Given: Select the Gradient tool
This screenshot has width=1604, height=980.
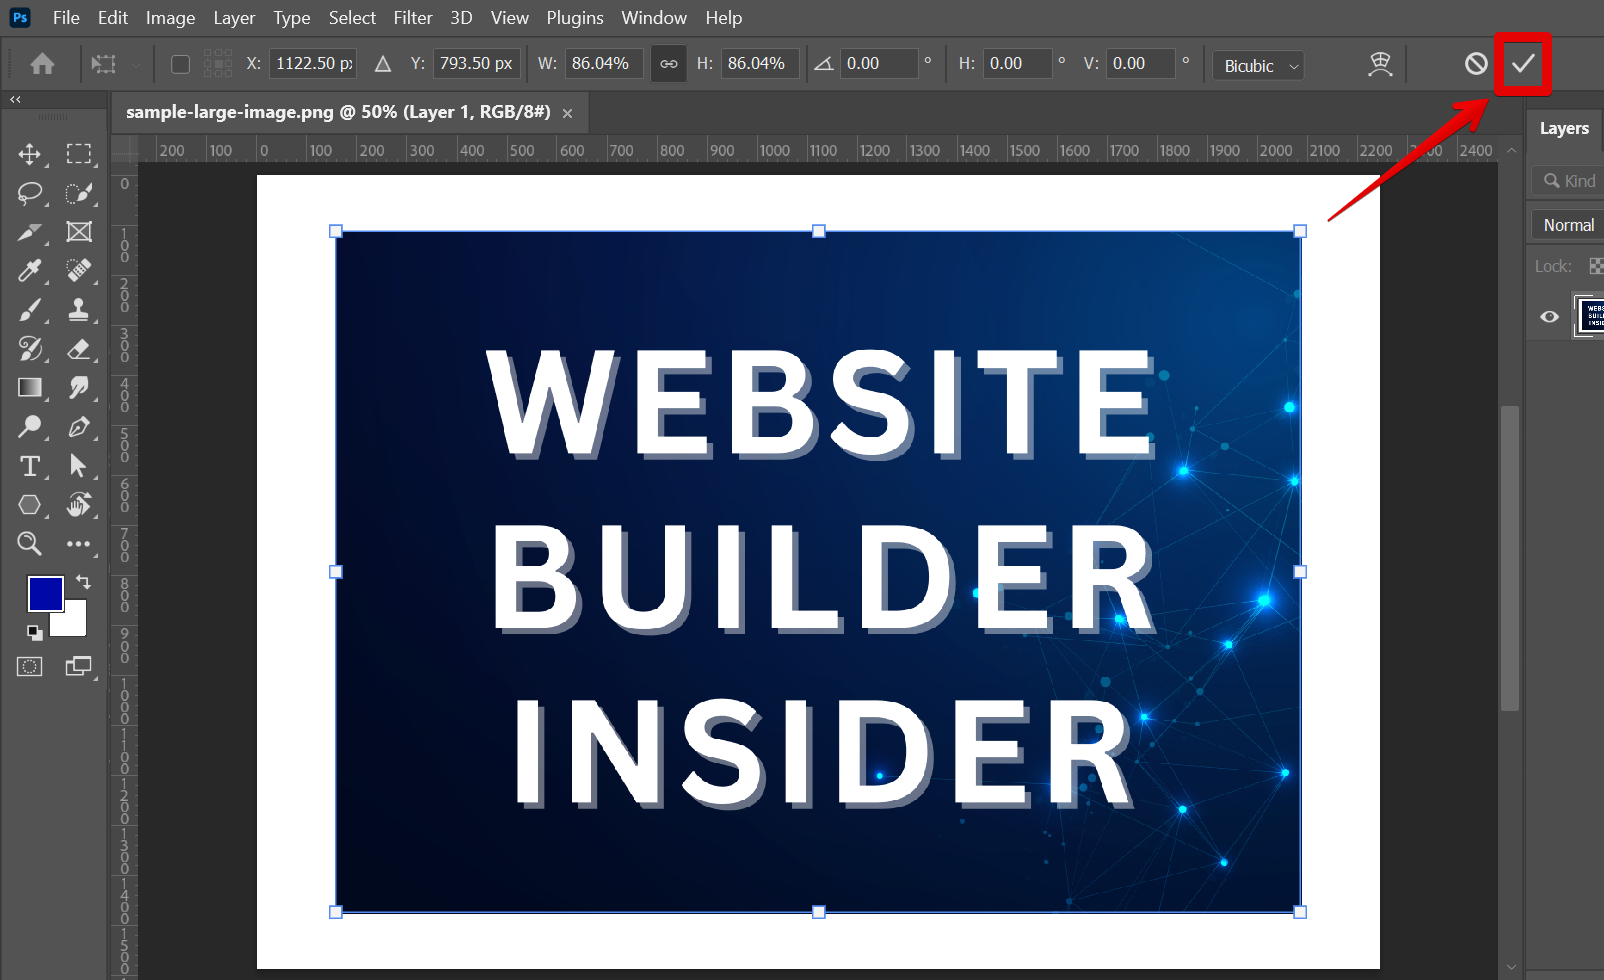Looking at the screenshot, I should click(30, 388).
